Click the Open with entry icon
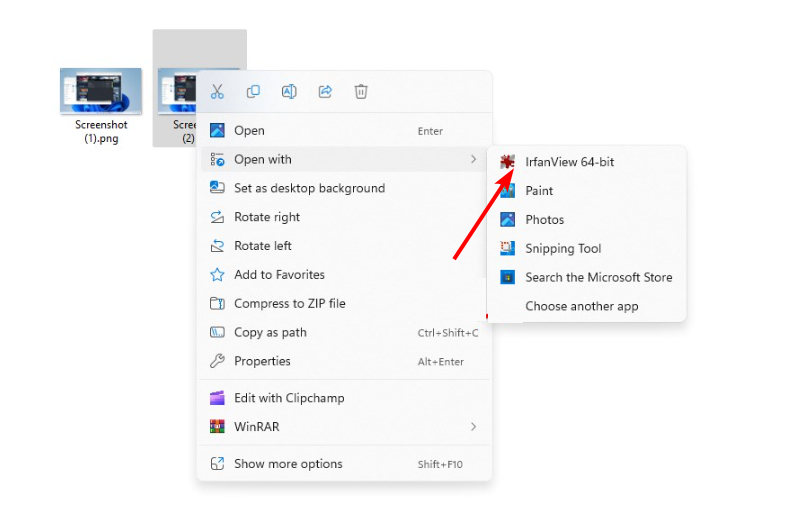The image size is (810, 514). pos(217,159)
